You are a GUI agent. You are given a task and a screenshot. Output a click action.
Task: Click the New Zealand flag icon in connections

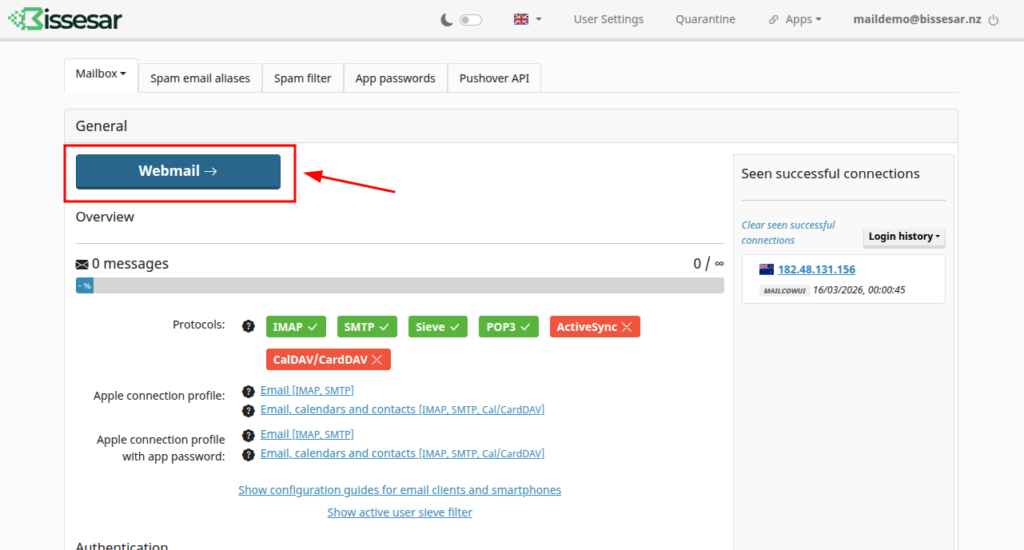coord(767,269)
